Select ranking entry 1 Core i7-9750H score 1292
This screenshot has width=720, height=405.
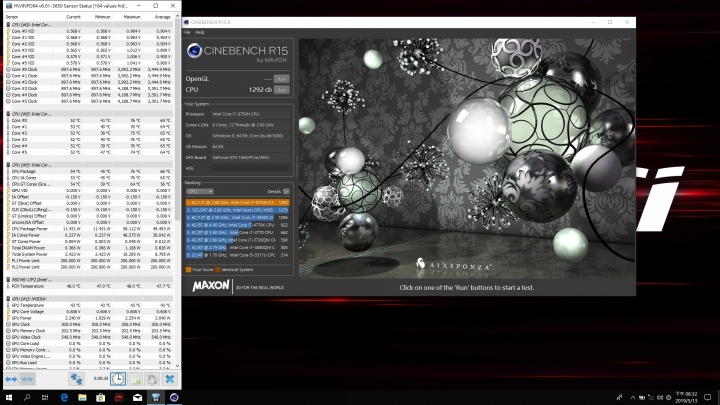(x=237, y=202)
